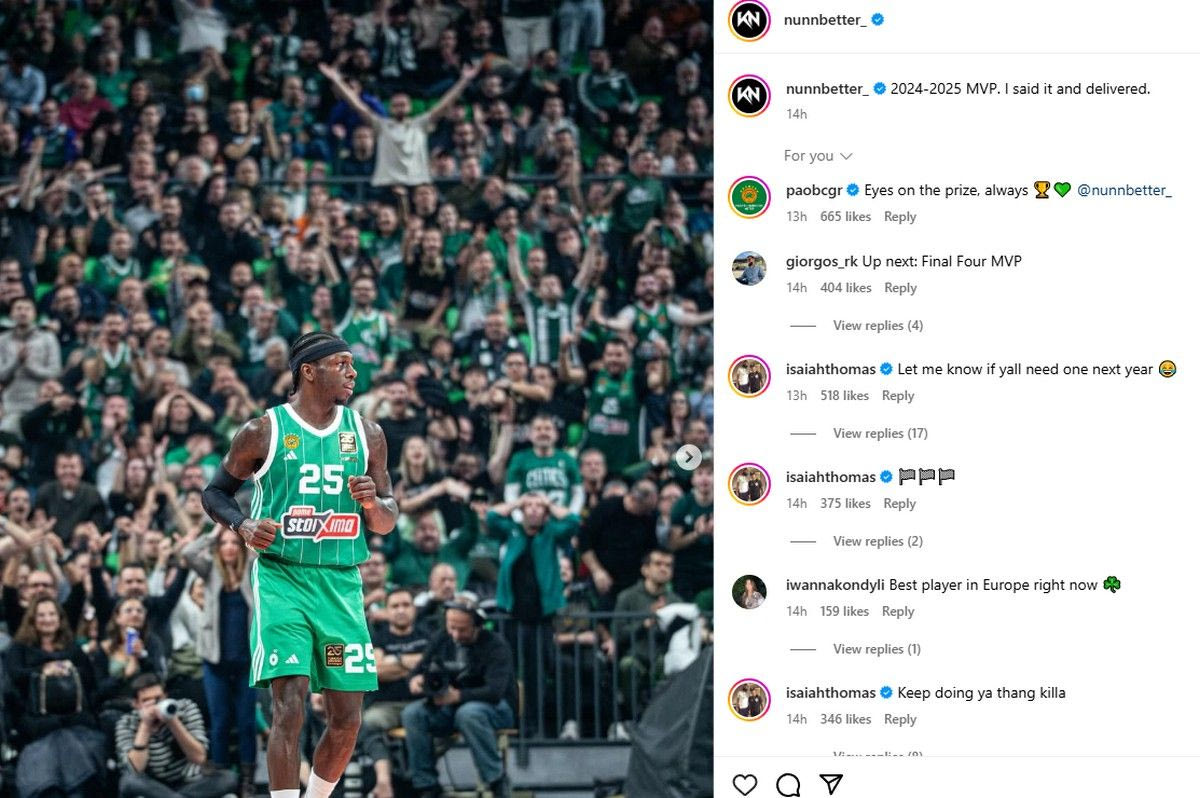View '665 likes' on paobcgr comment

point(845,217)
